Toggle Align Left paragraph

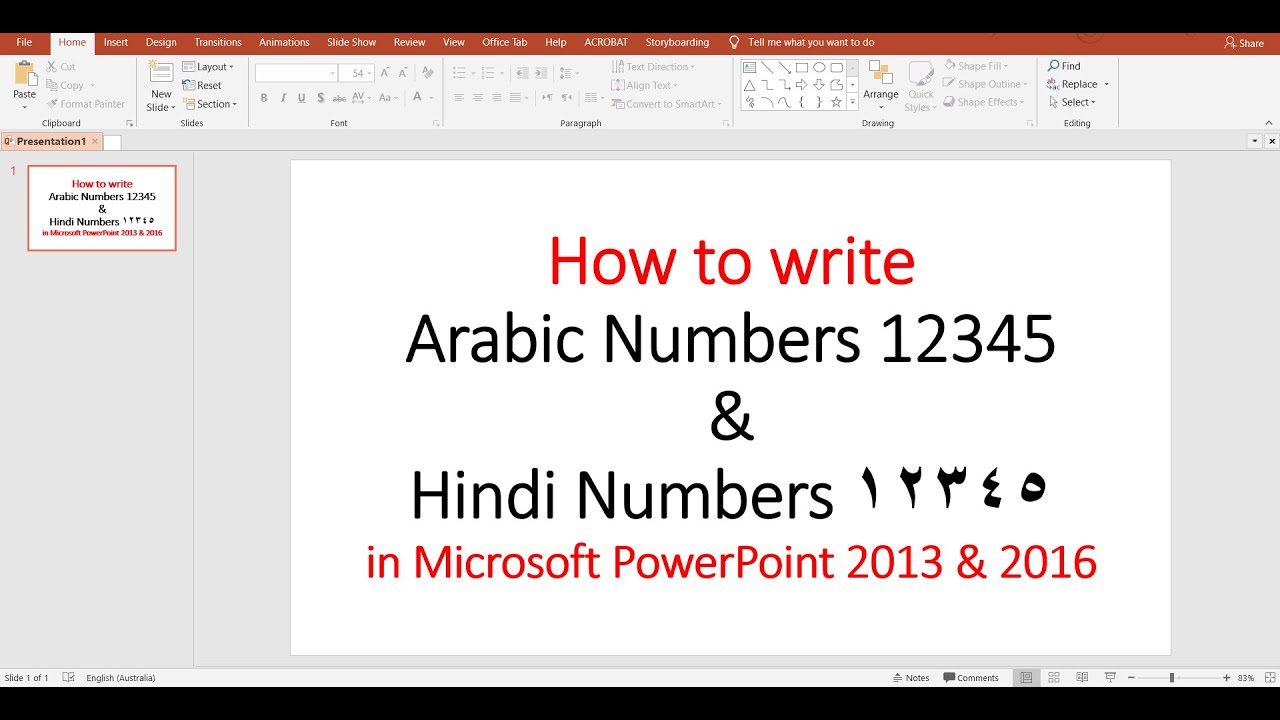pos(459,98)
